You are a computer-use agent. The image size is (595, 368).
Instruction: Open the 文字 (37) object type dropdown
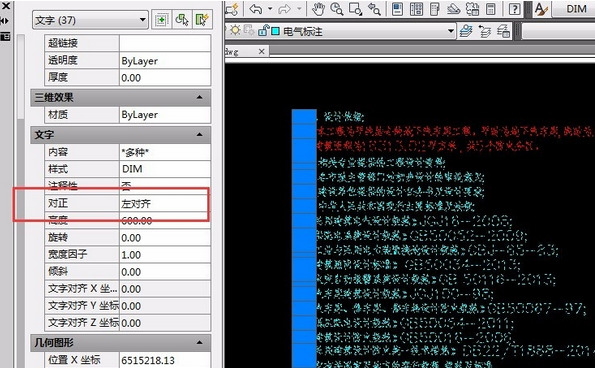[90, 20]
